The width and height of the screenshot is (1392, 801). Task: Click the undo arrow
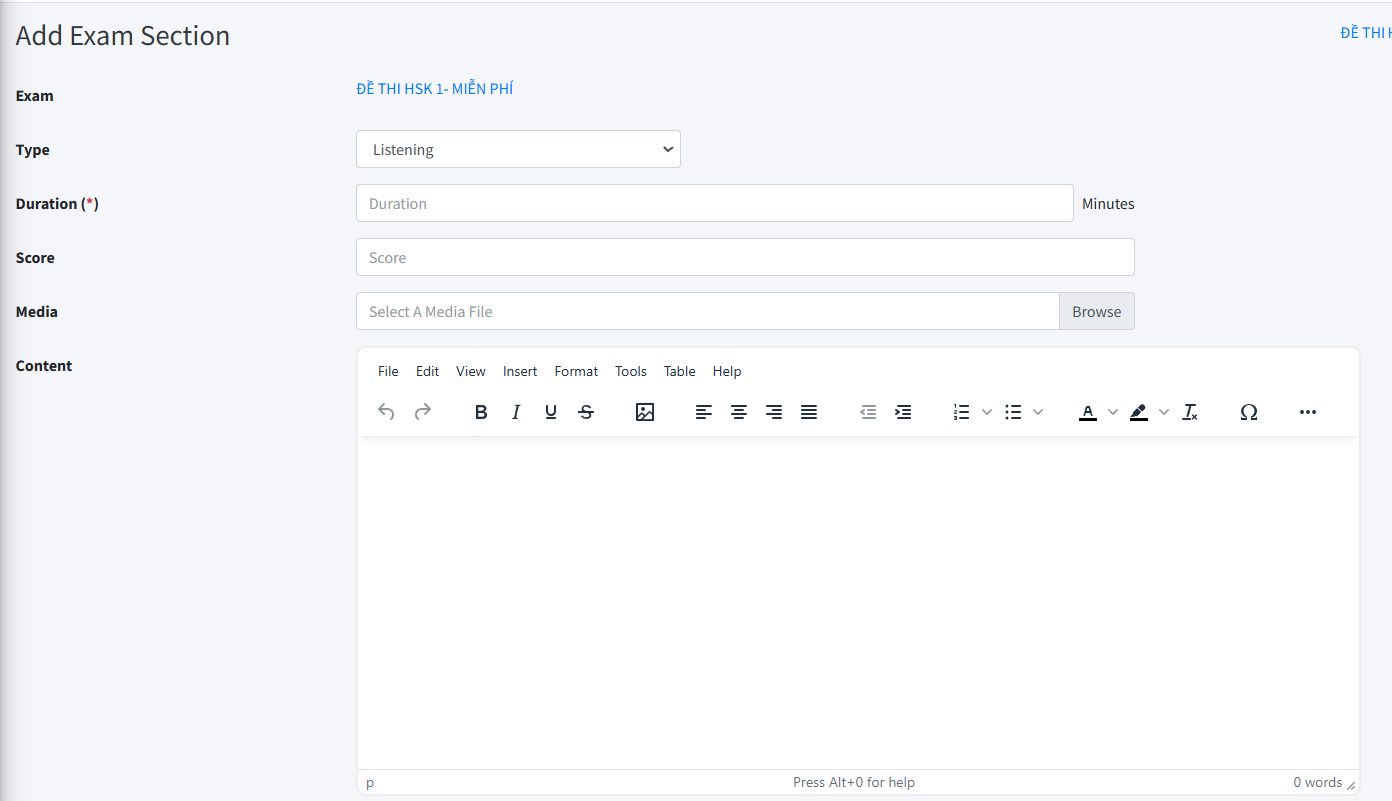(x=387, y=412)
